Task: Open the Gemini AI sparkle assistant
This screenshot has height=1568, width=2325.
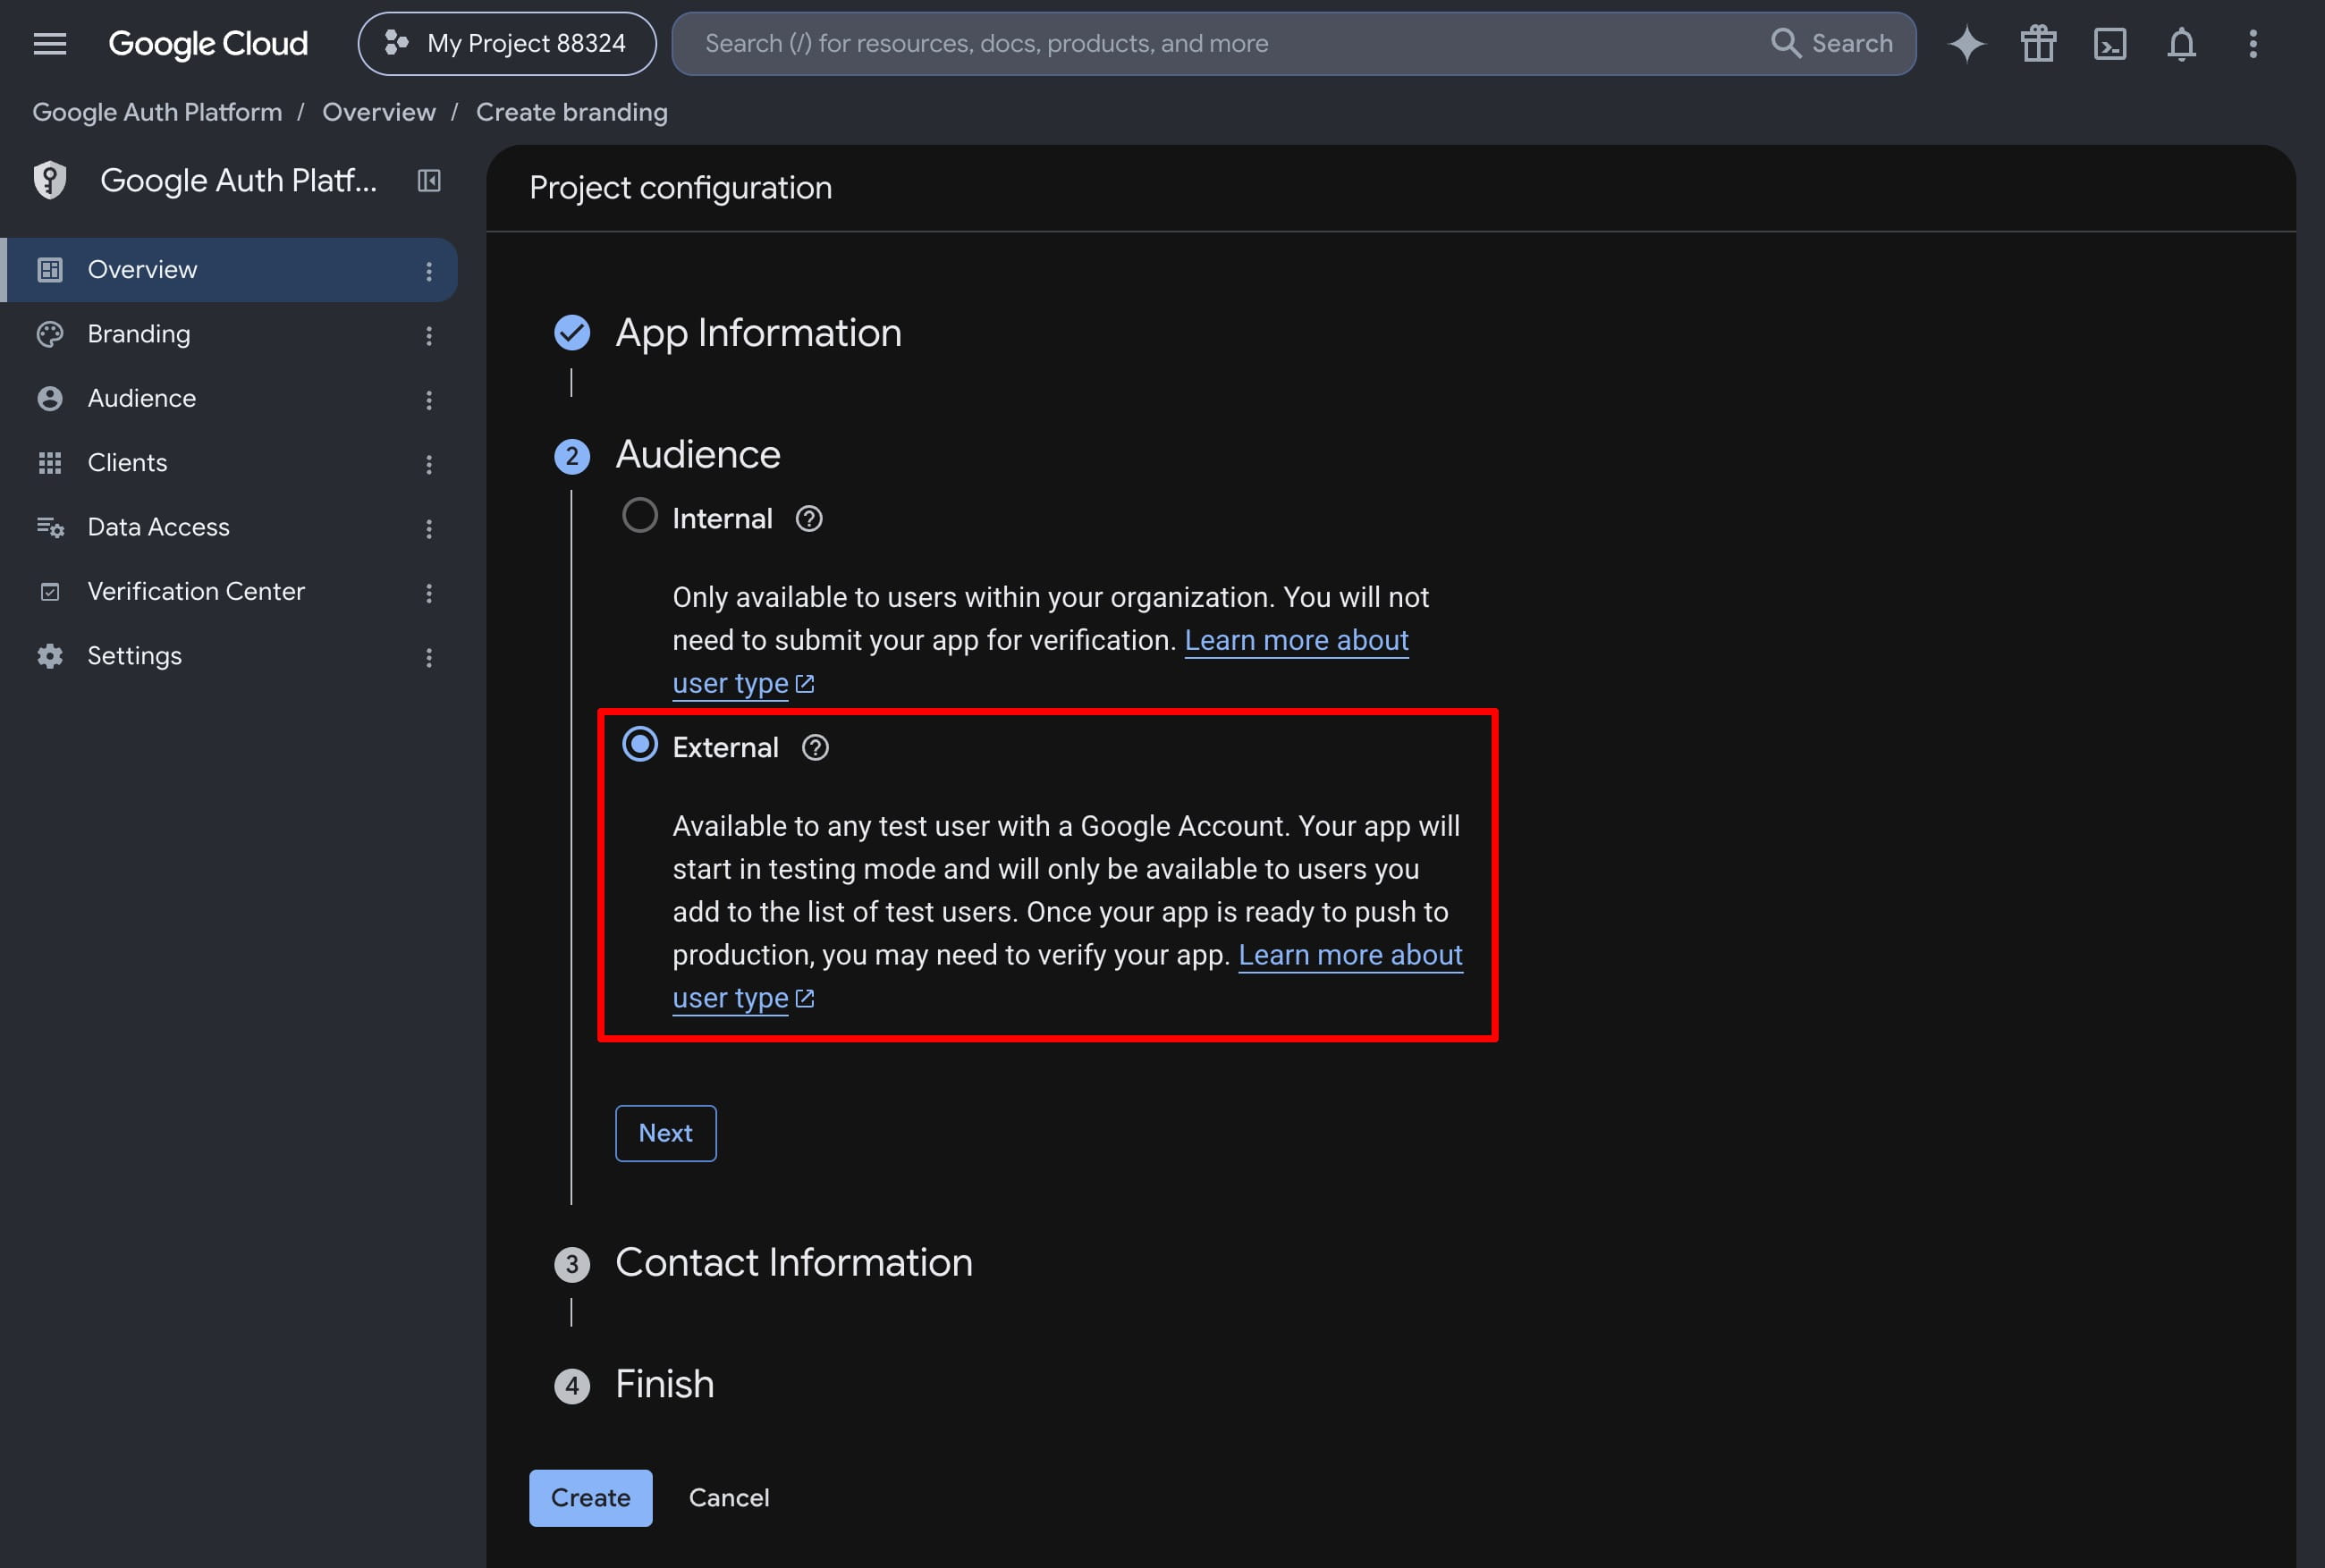Action: (x=1966, y=44)
